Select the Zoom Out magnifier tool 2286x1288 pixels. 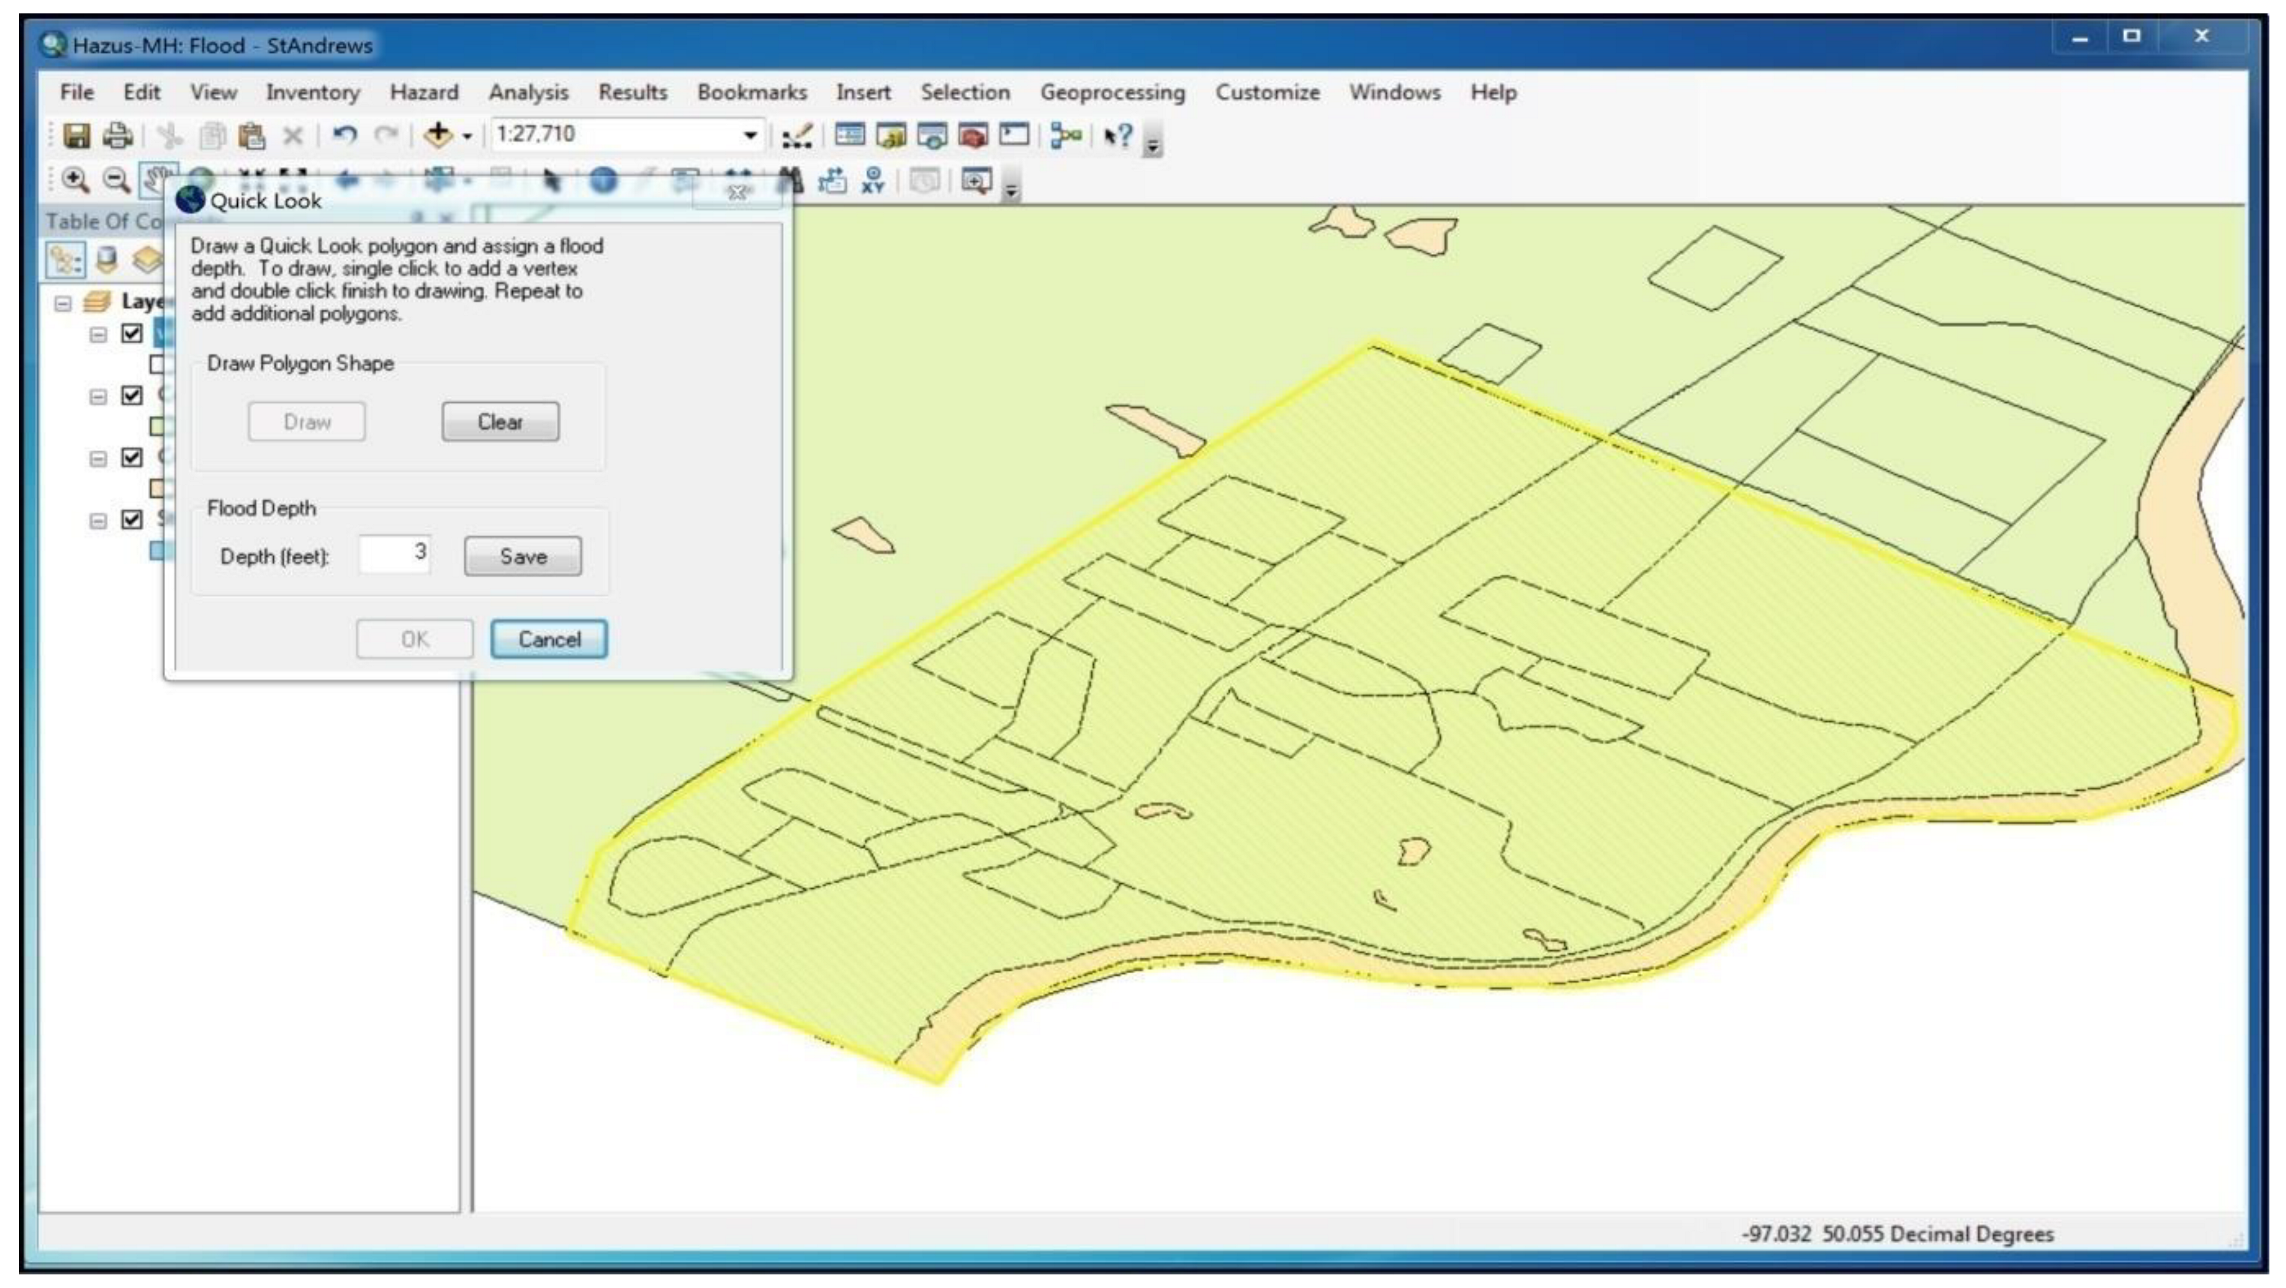coord(116,181)
